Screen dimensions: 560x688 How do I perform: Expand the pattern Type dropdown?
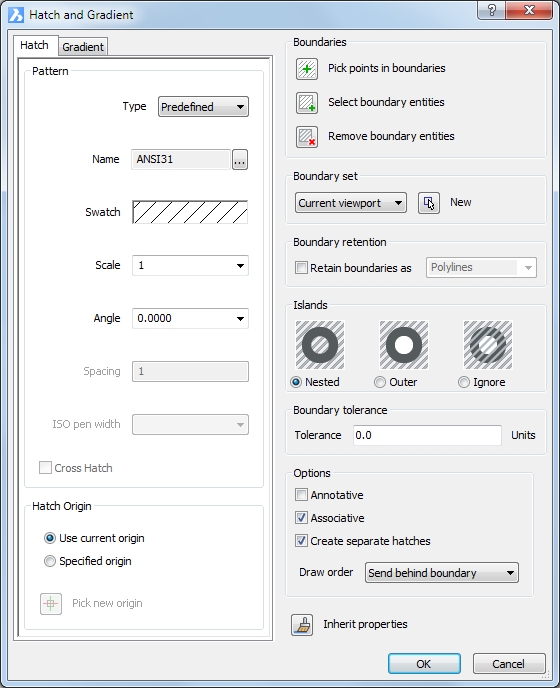(203, 107)
